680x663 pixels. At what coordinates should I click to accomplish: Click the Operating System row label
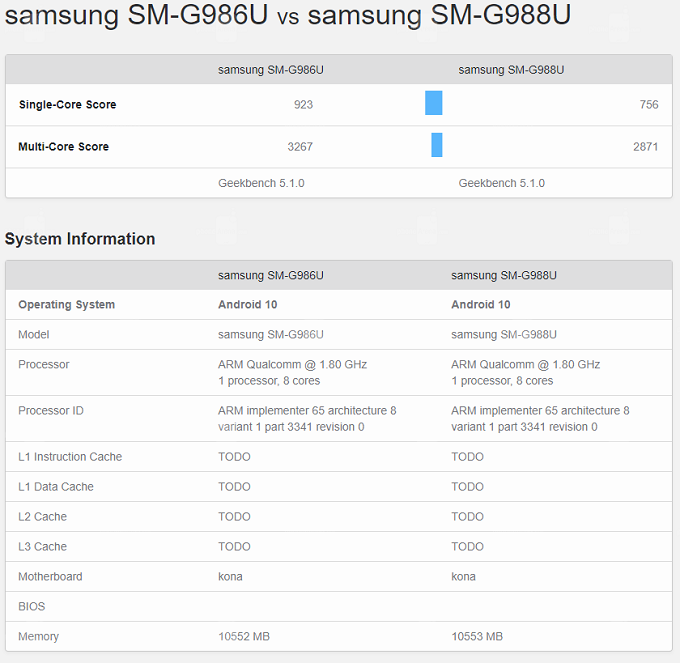pos(66,304)
